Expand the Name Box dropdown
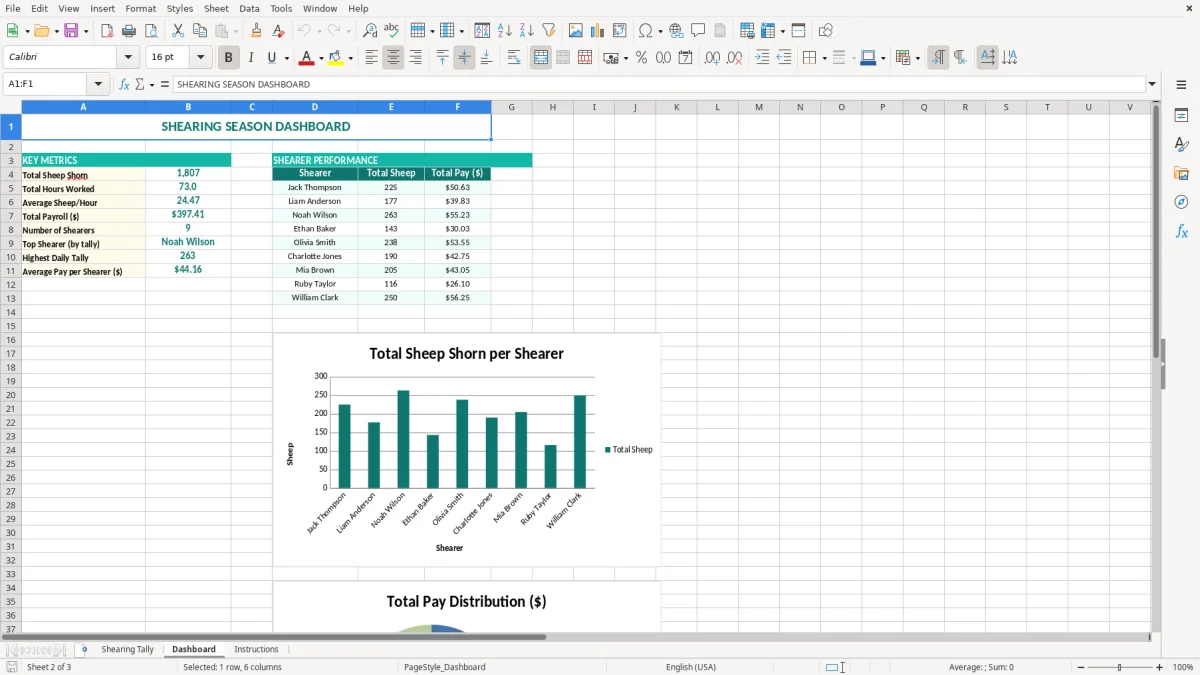Image resolution: width=1200 pixels, height=675 pixels. point(98,84)
